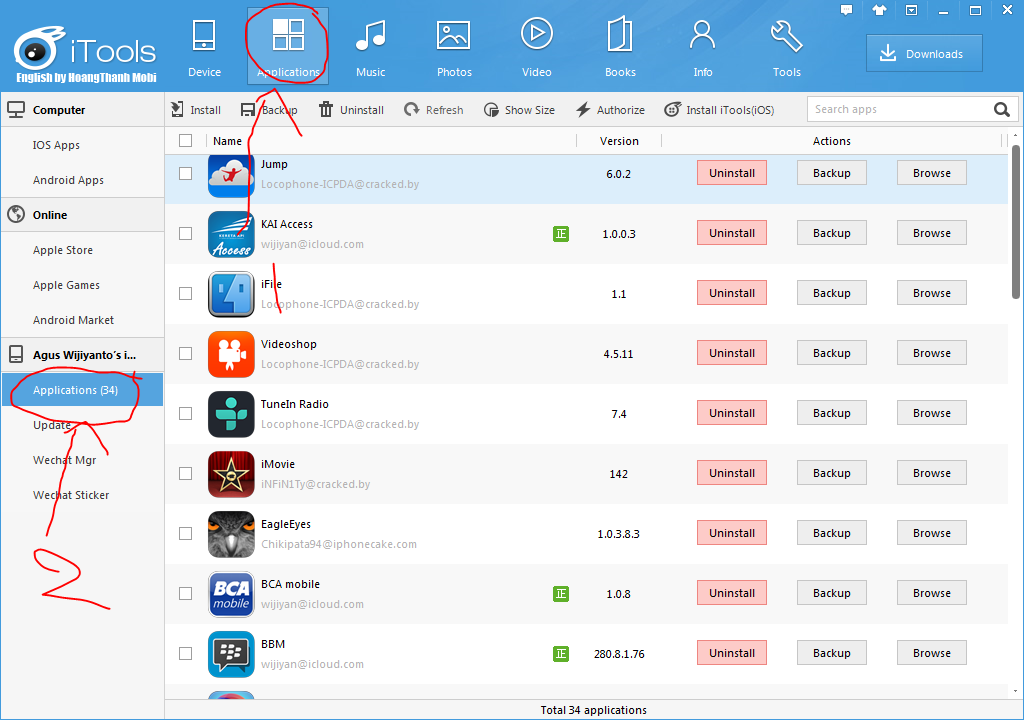Click the vertical scrollbar thumb
The image size is (1024, 720).
pos(1015,222)
